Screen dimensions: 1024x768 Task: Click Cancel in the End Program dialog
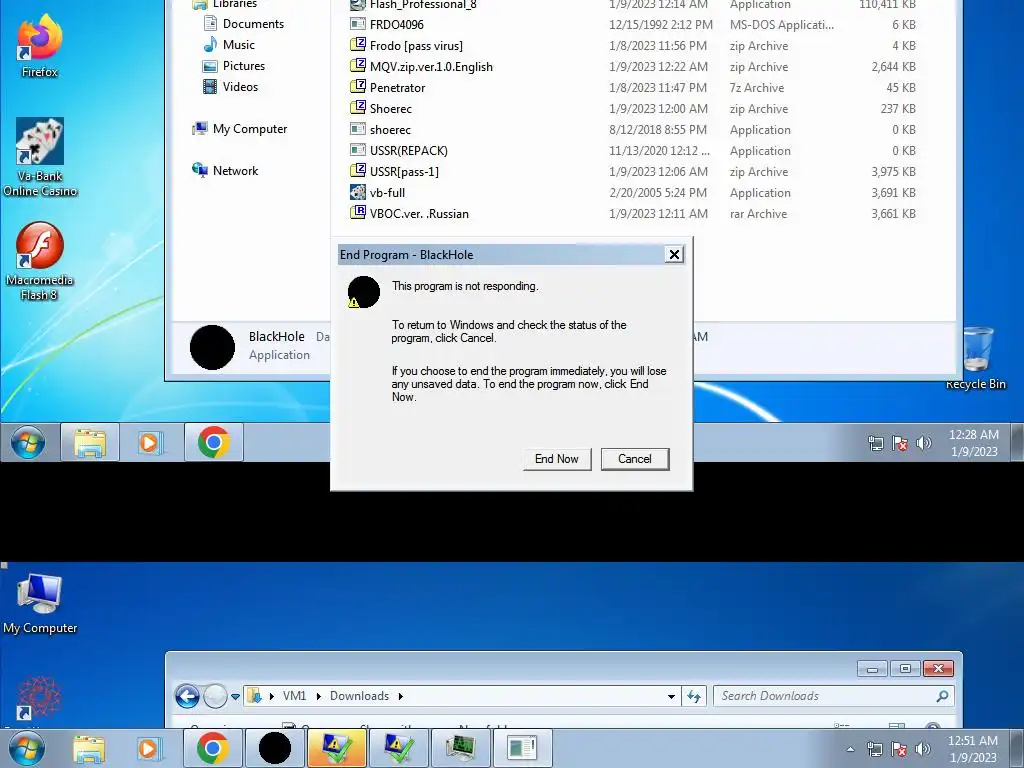[x=635, y=459]
